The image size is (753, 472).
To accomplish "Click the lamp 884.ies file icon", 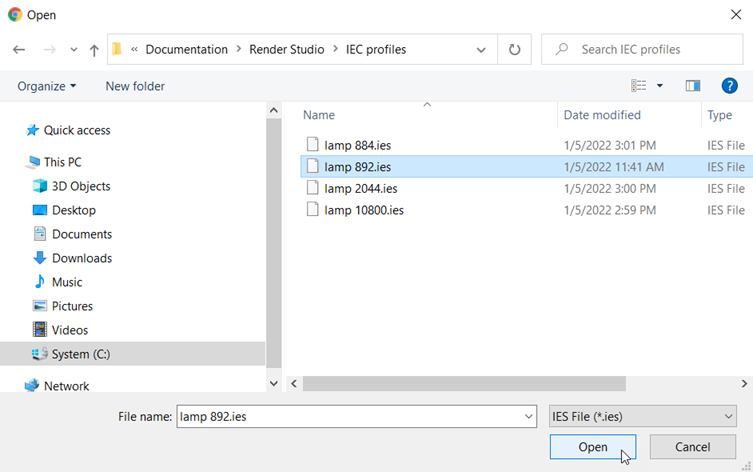I will point(313,145).
